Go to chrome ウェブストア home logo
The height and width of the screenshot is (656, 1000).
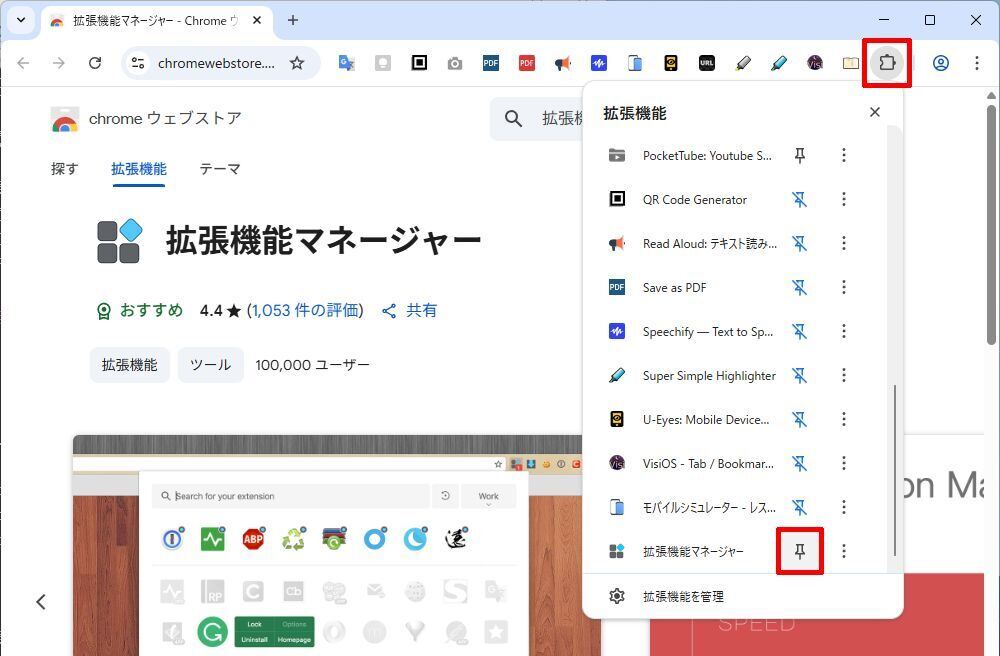(x=146, y=119)
